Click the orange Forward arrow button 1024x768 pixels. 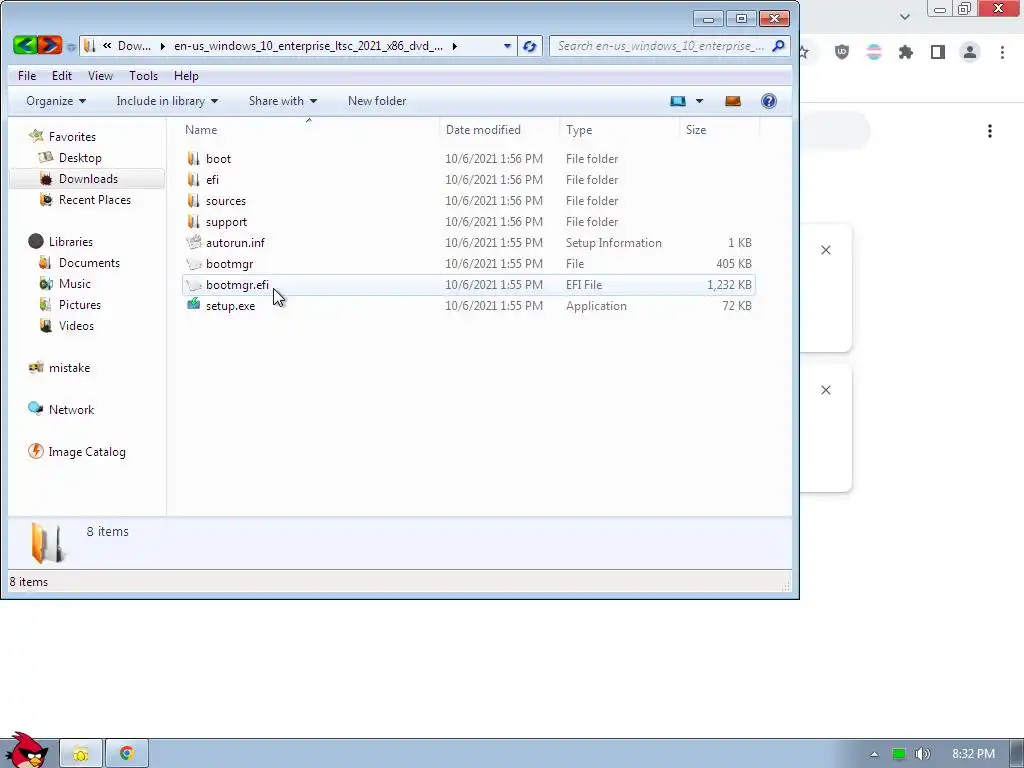(x=50, y=45)
